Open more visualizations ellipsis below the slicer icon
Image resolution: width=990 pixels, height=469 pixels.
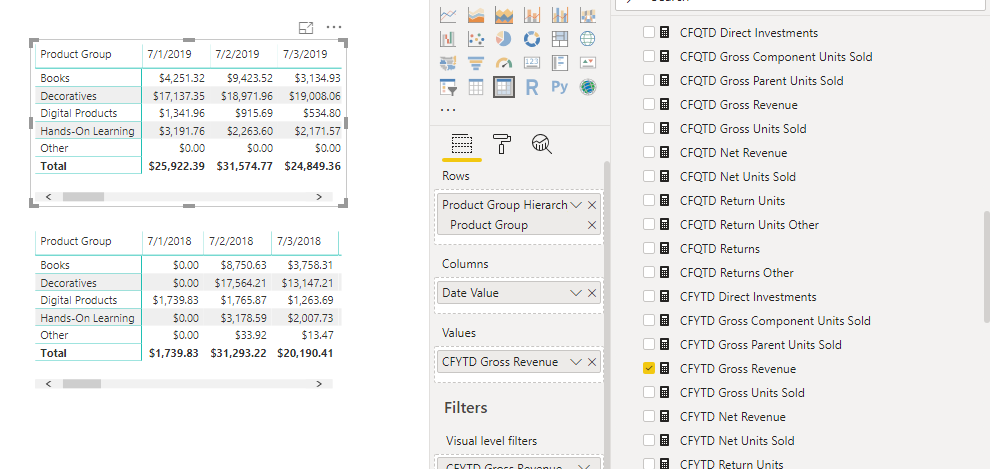(448, 110)
